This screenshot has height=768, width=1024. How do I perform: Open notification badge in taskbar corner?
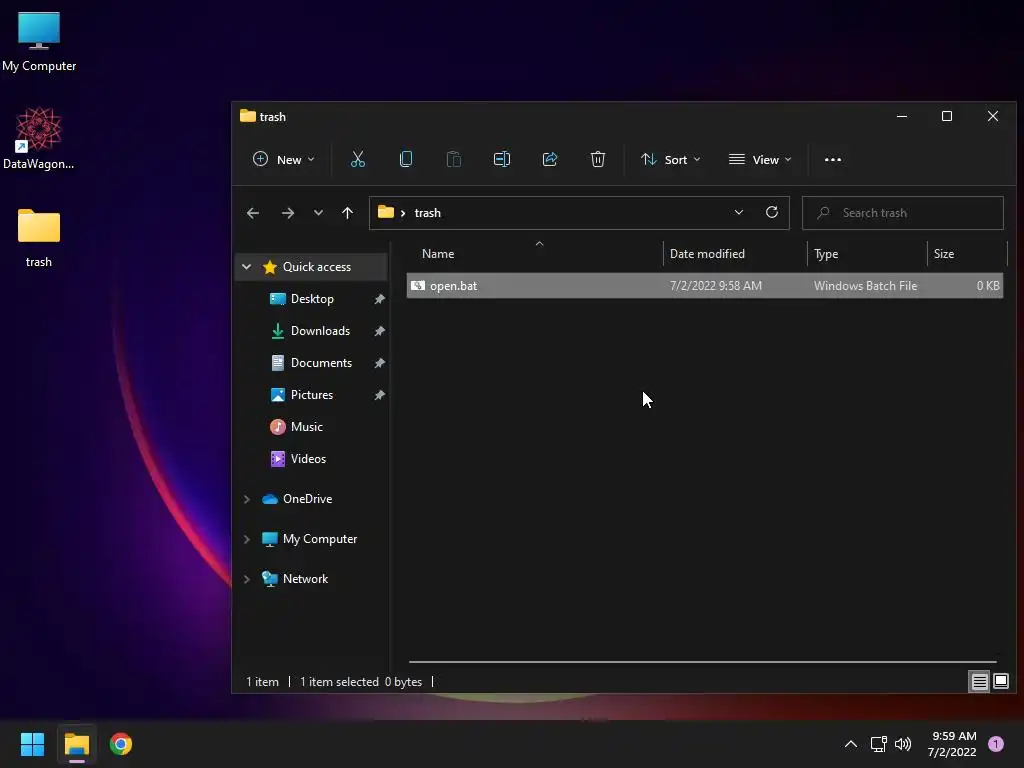point(996,744)
